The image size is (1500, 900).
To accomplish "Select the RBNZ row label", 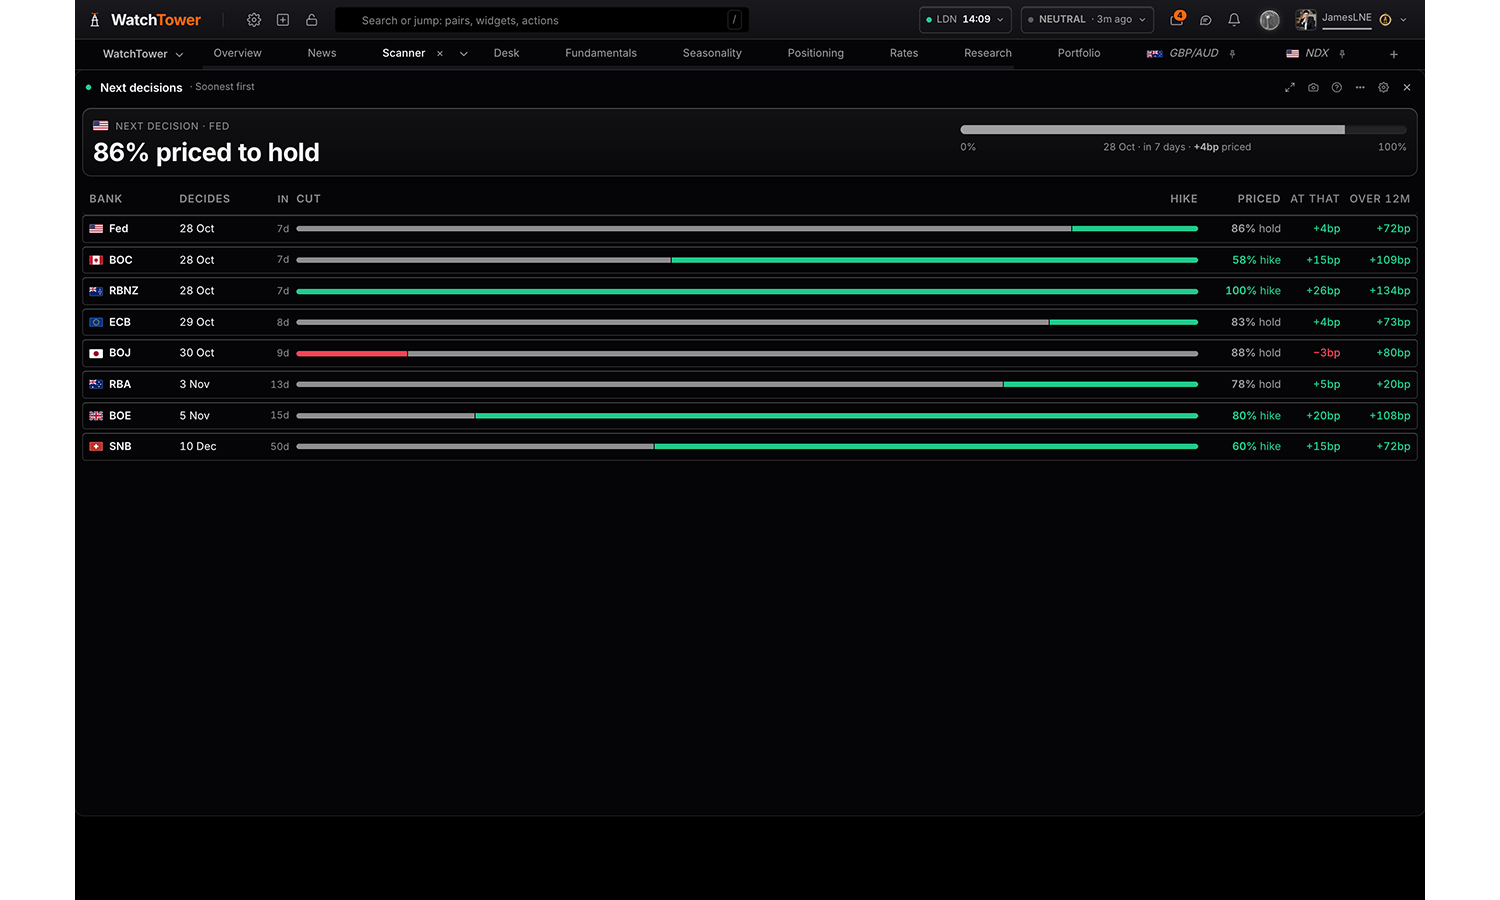I will (x=124, y=291).
